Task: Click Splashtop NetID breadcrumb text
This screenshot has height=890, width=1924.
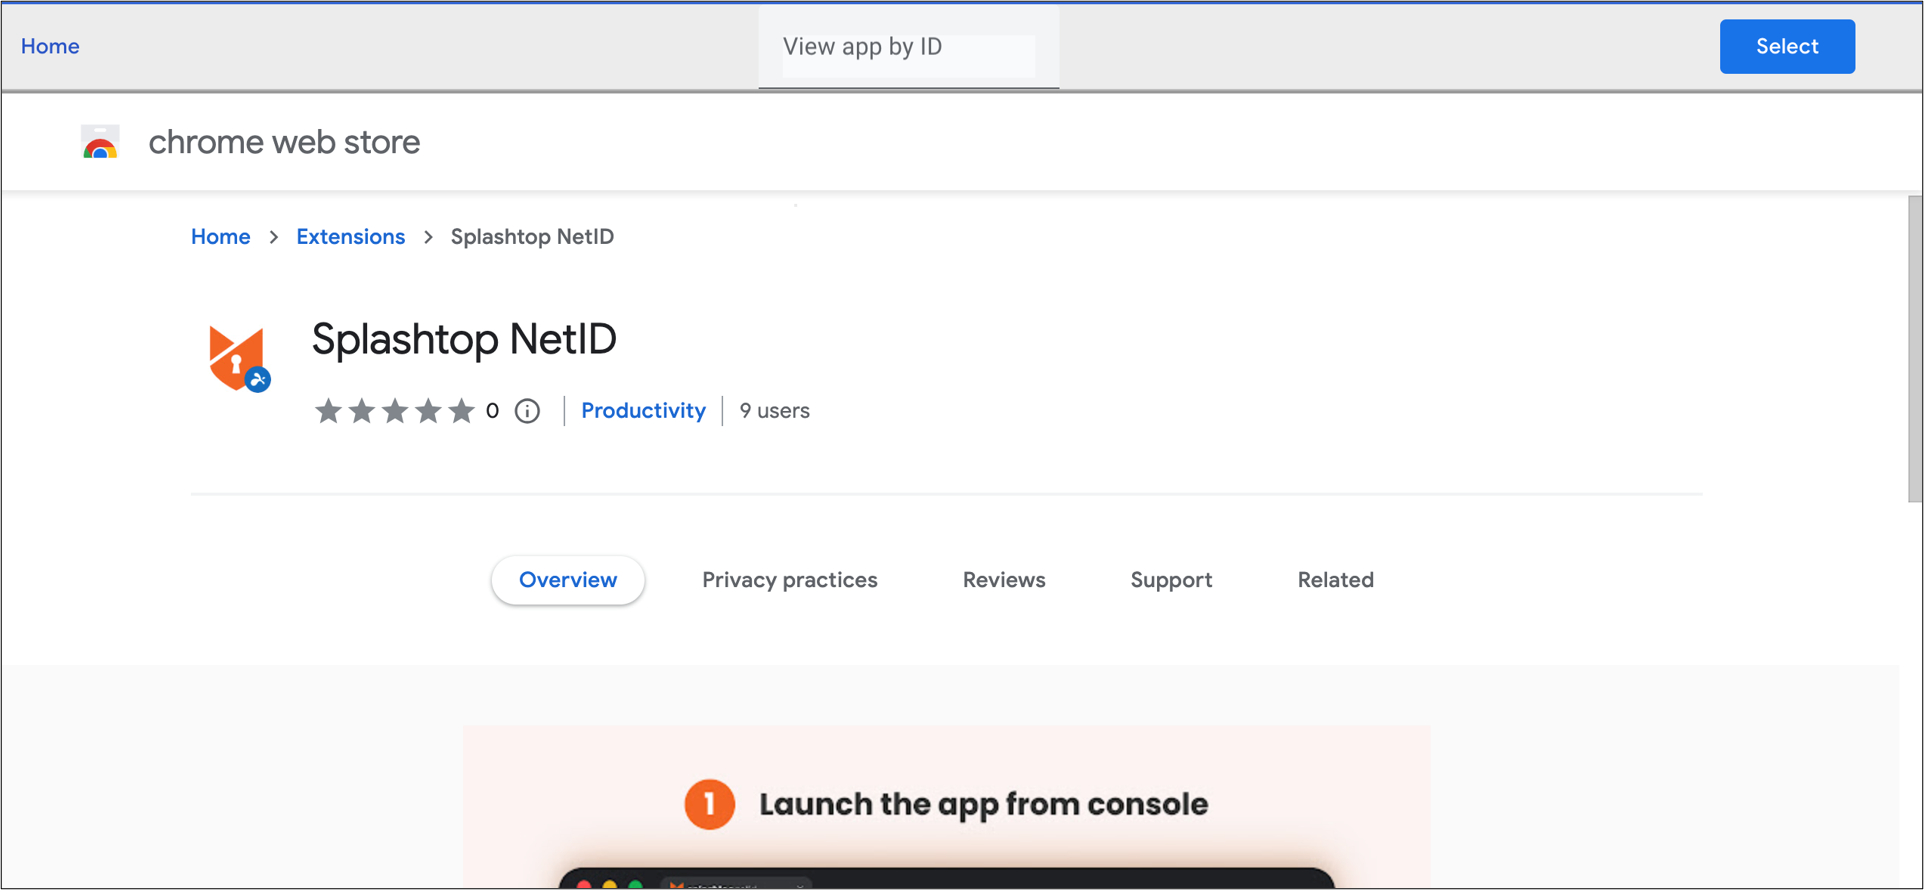Action: click(x=532, y=237)
